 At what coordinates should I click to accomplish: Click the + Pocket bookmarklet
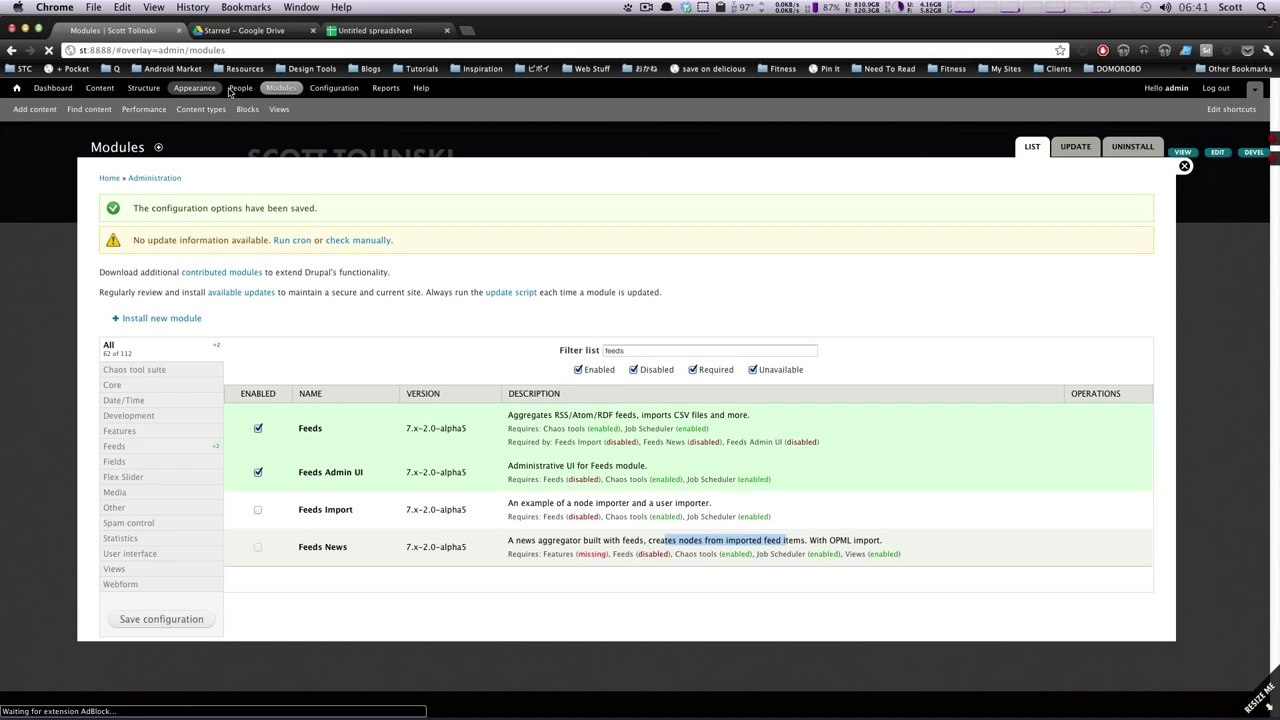(66, 69)
